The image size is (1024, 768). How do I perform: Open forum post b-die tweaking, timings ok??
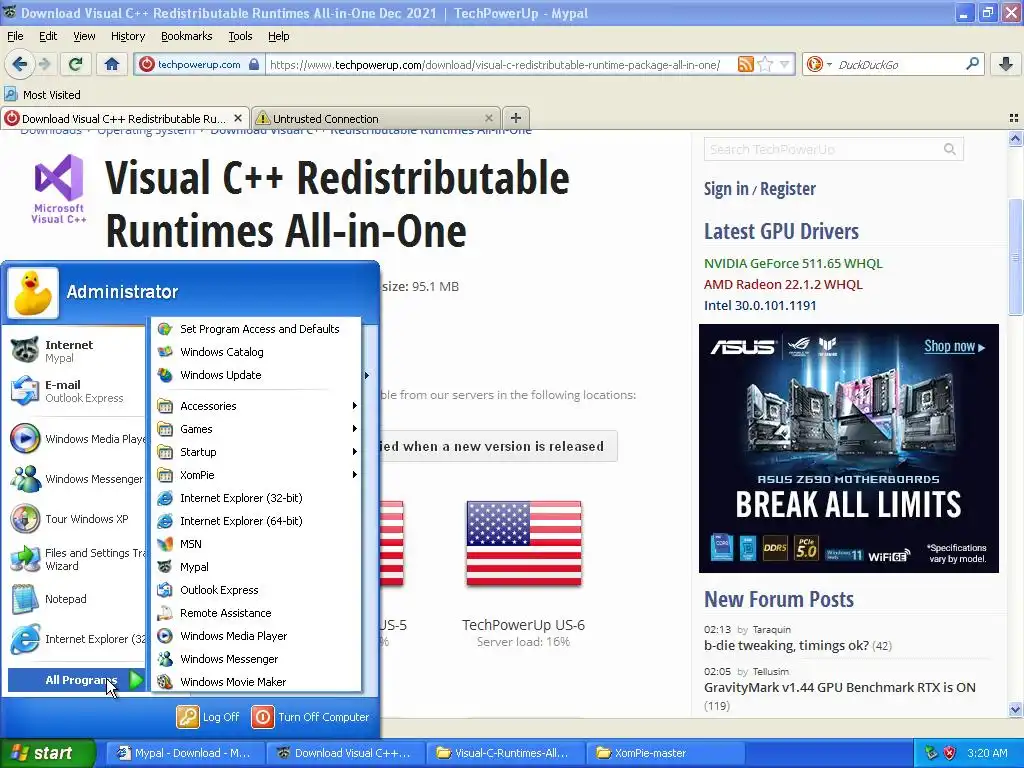(x=786, y=645)
